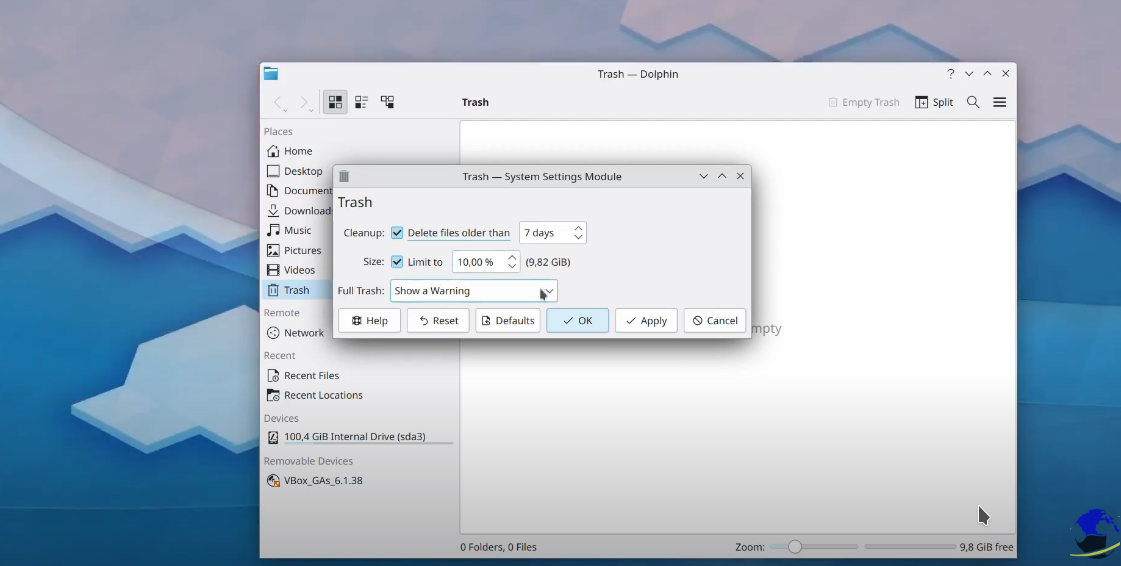1121x566 pixels.
Task: Click the Split view toolbar button
Action: [934, 102]
